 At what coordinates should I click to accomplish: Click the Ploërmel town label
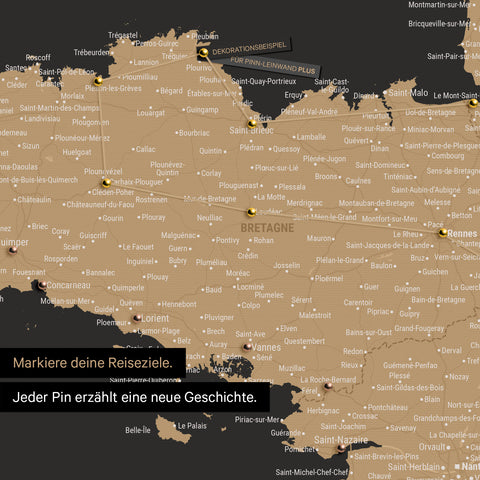click(329, 278)
